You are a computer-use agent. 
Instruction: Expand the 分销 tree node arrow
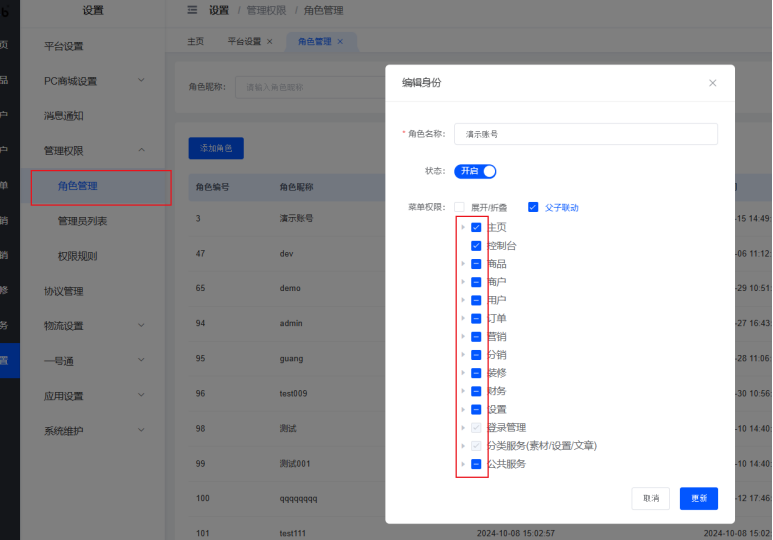pos(463,355)
